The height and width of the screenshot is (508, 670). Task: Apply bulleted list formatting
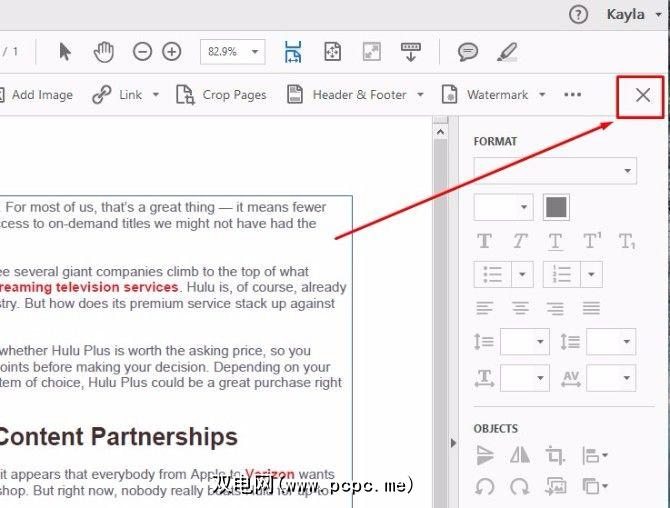493,274
